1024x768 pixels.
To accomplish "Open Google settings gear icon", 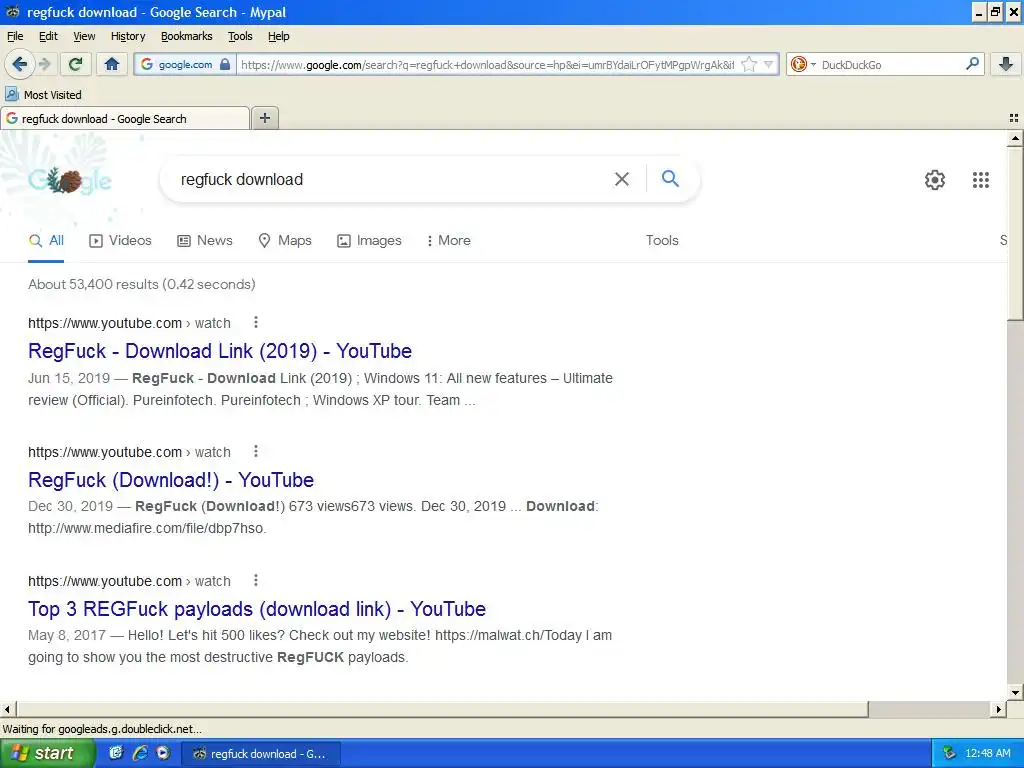I will 935,180.
